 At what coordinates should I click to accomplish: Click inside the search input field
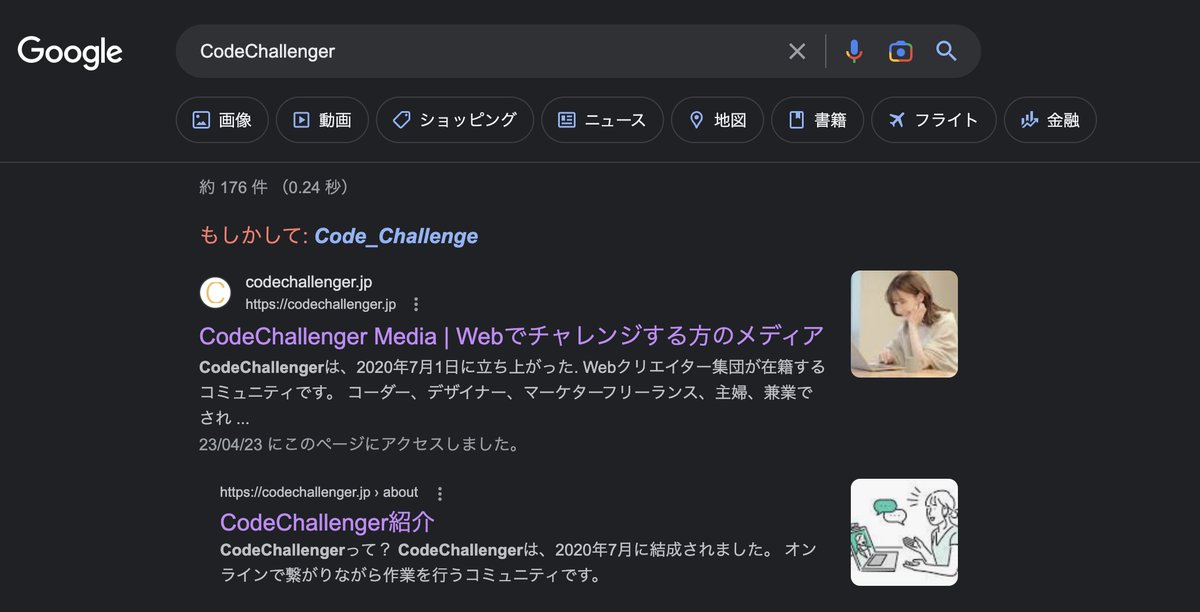point(450,50)
